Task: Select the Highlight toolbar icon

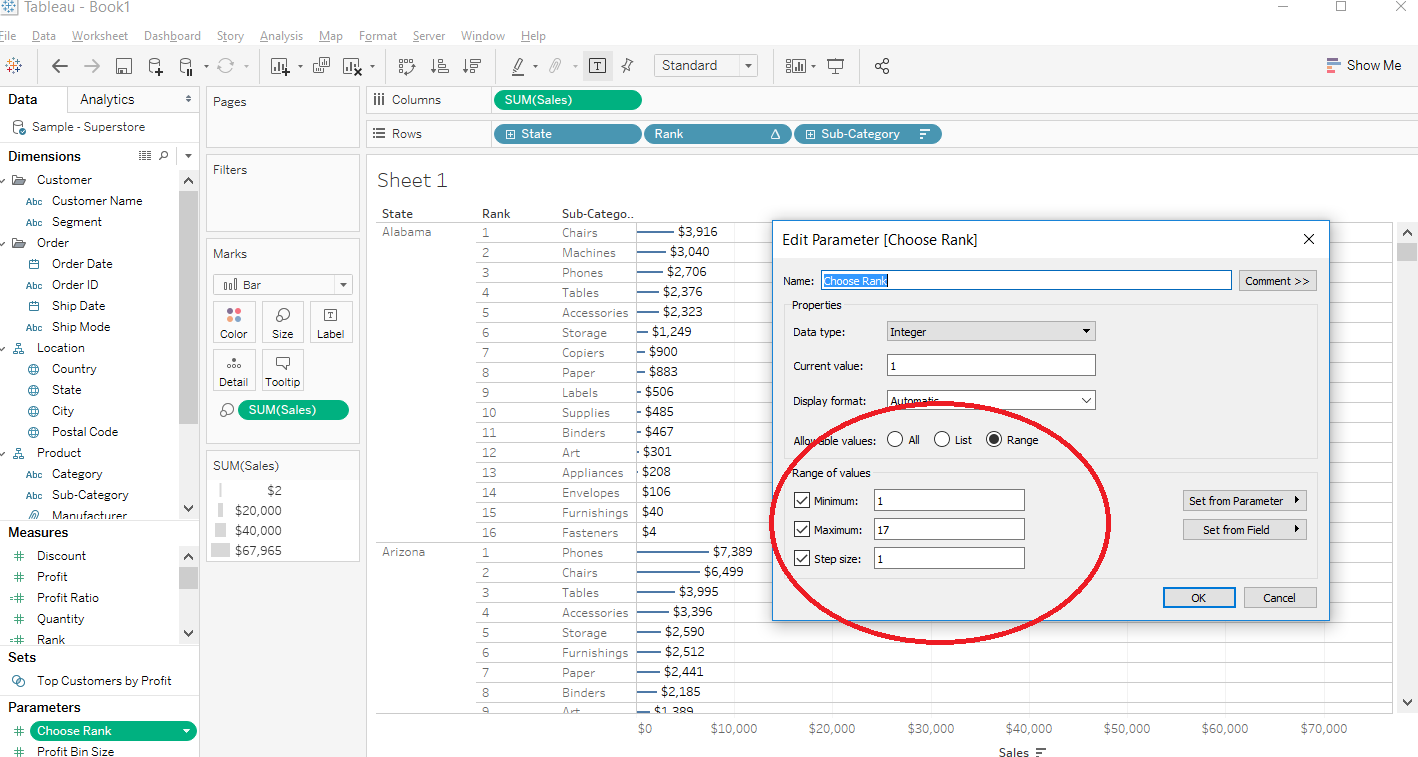Action: pyautogui.click(x=520, y=66)
